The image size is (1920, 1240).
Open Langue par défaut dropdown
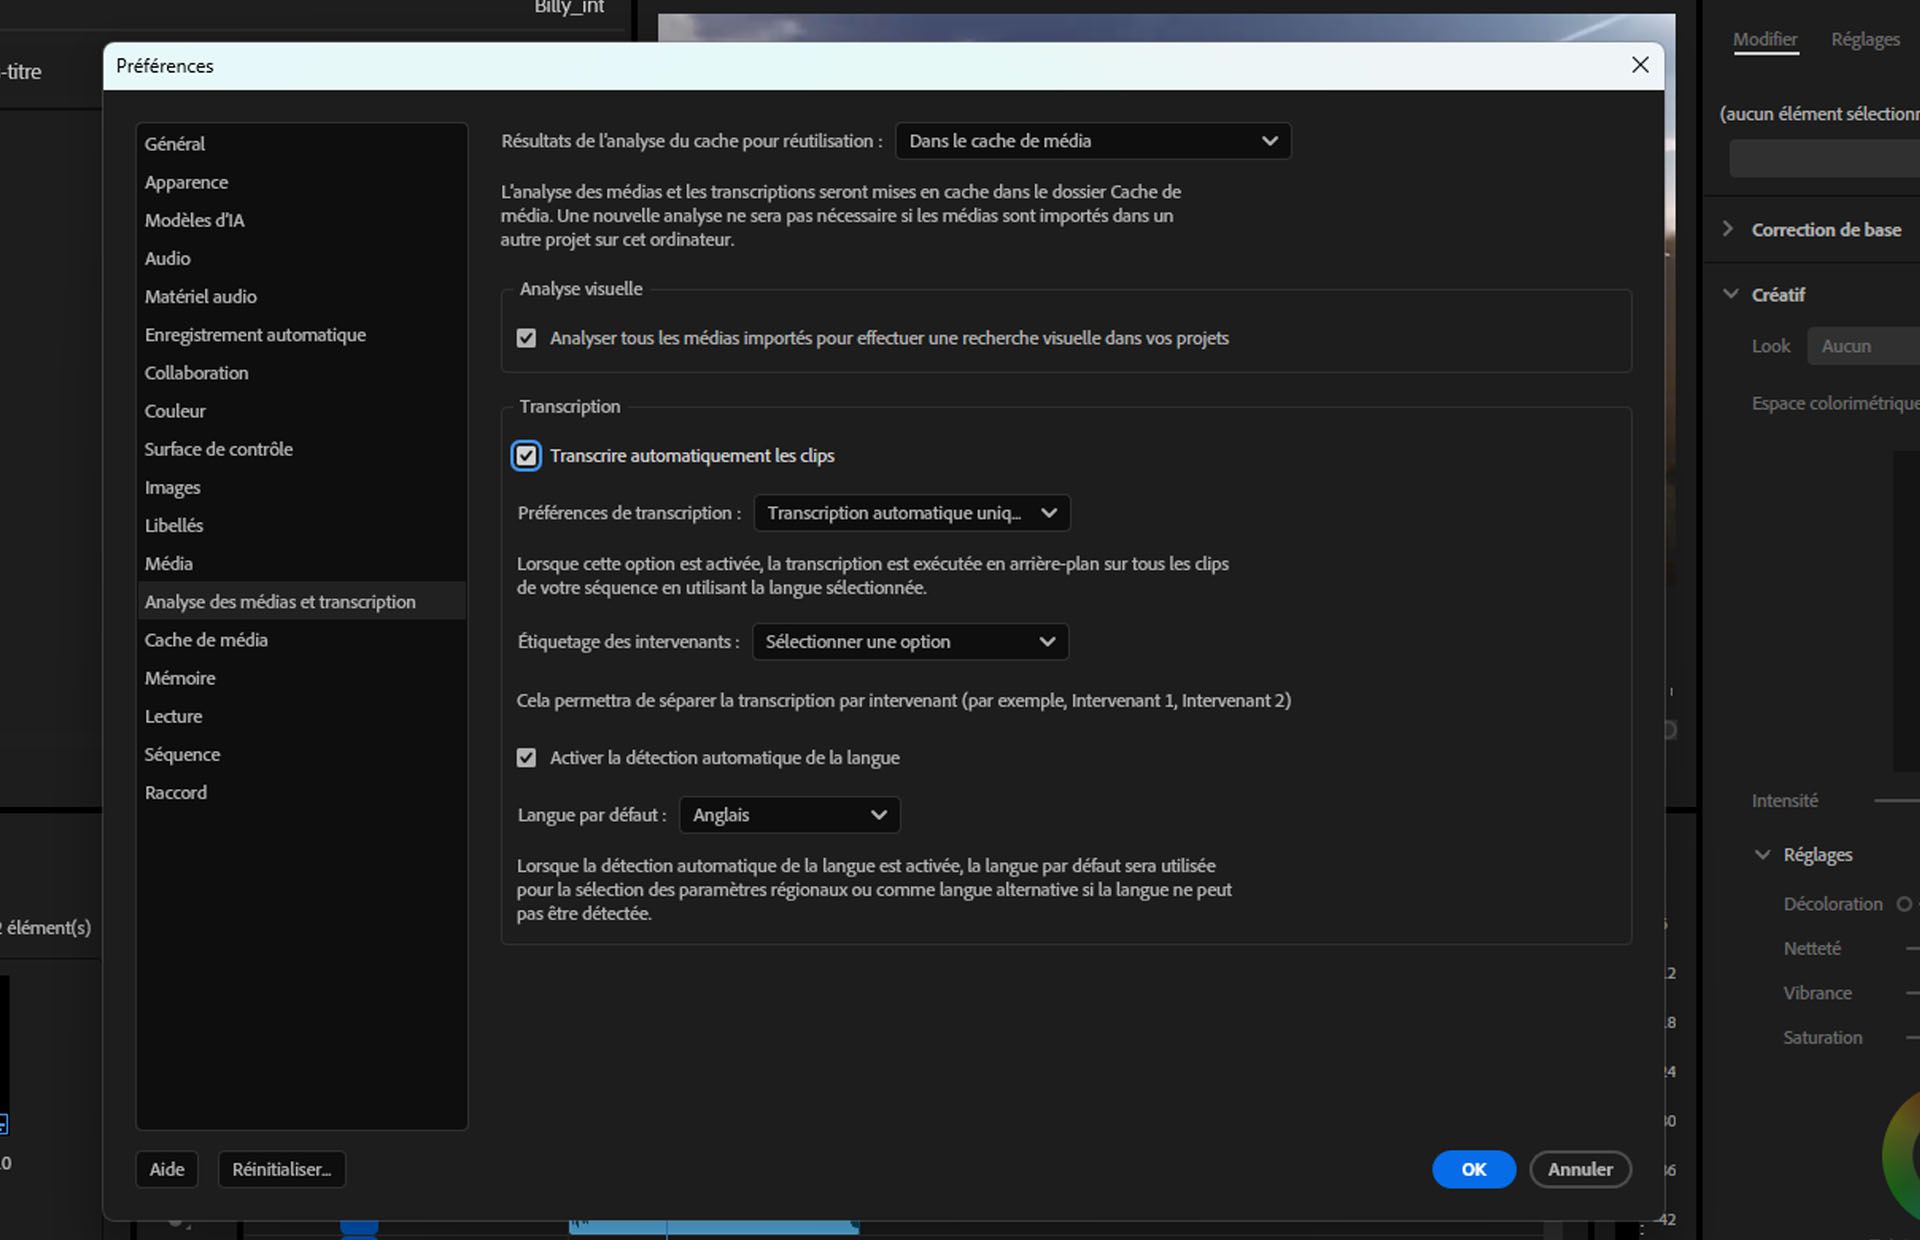tap(789, 815)
